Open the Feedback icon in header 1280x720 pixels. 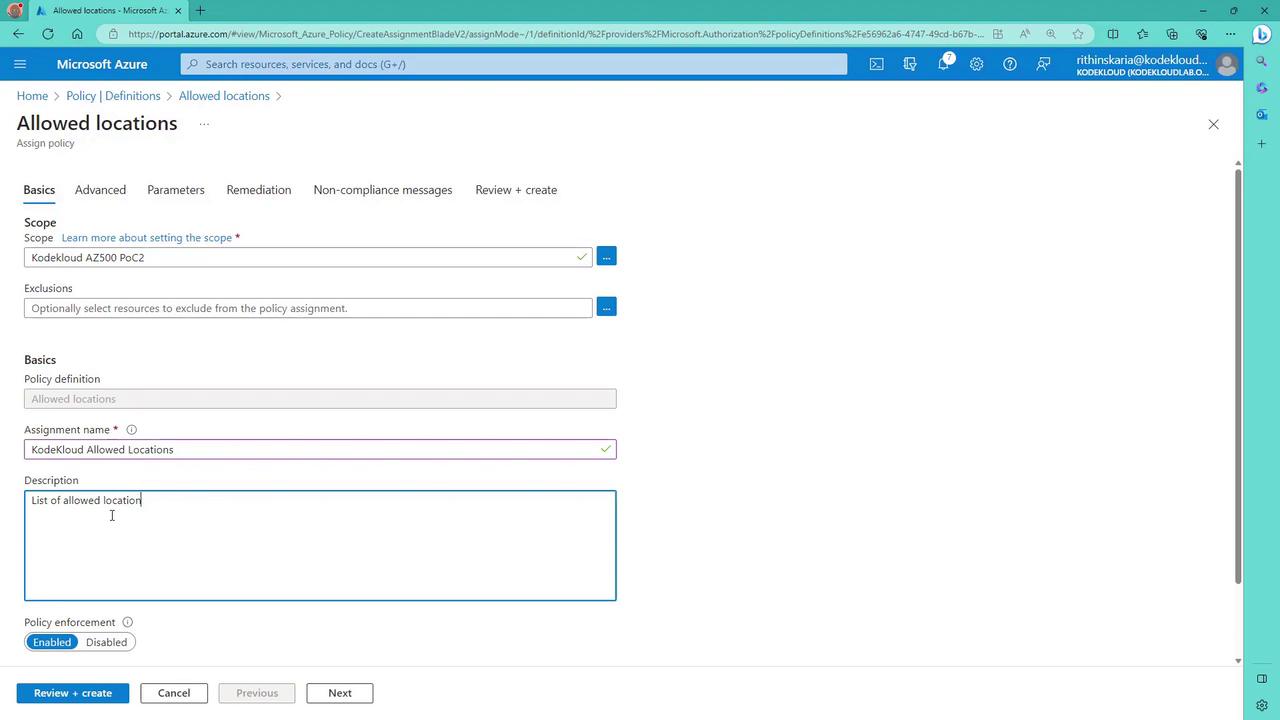[1043, 64]
